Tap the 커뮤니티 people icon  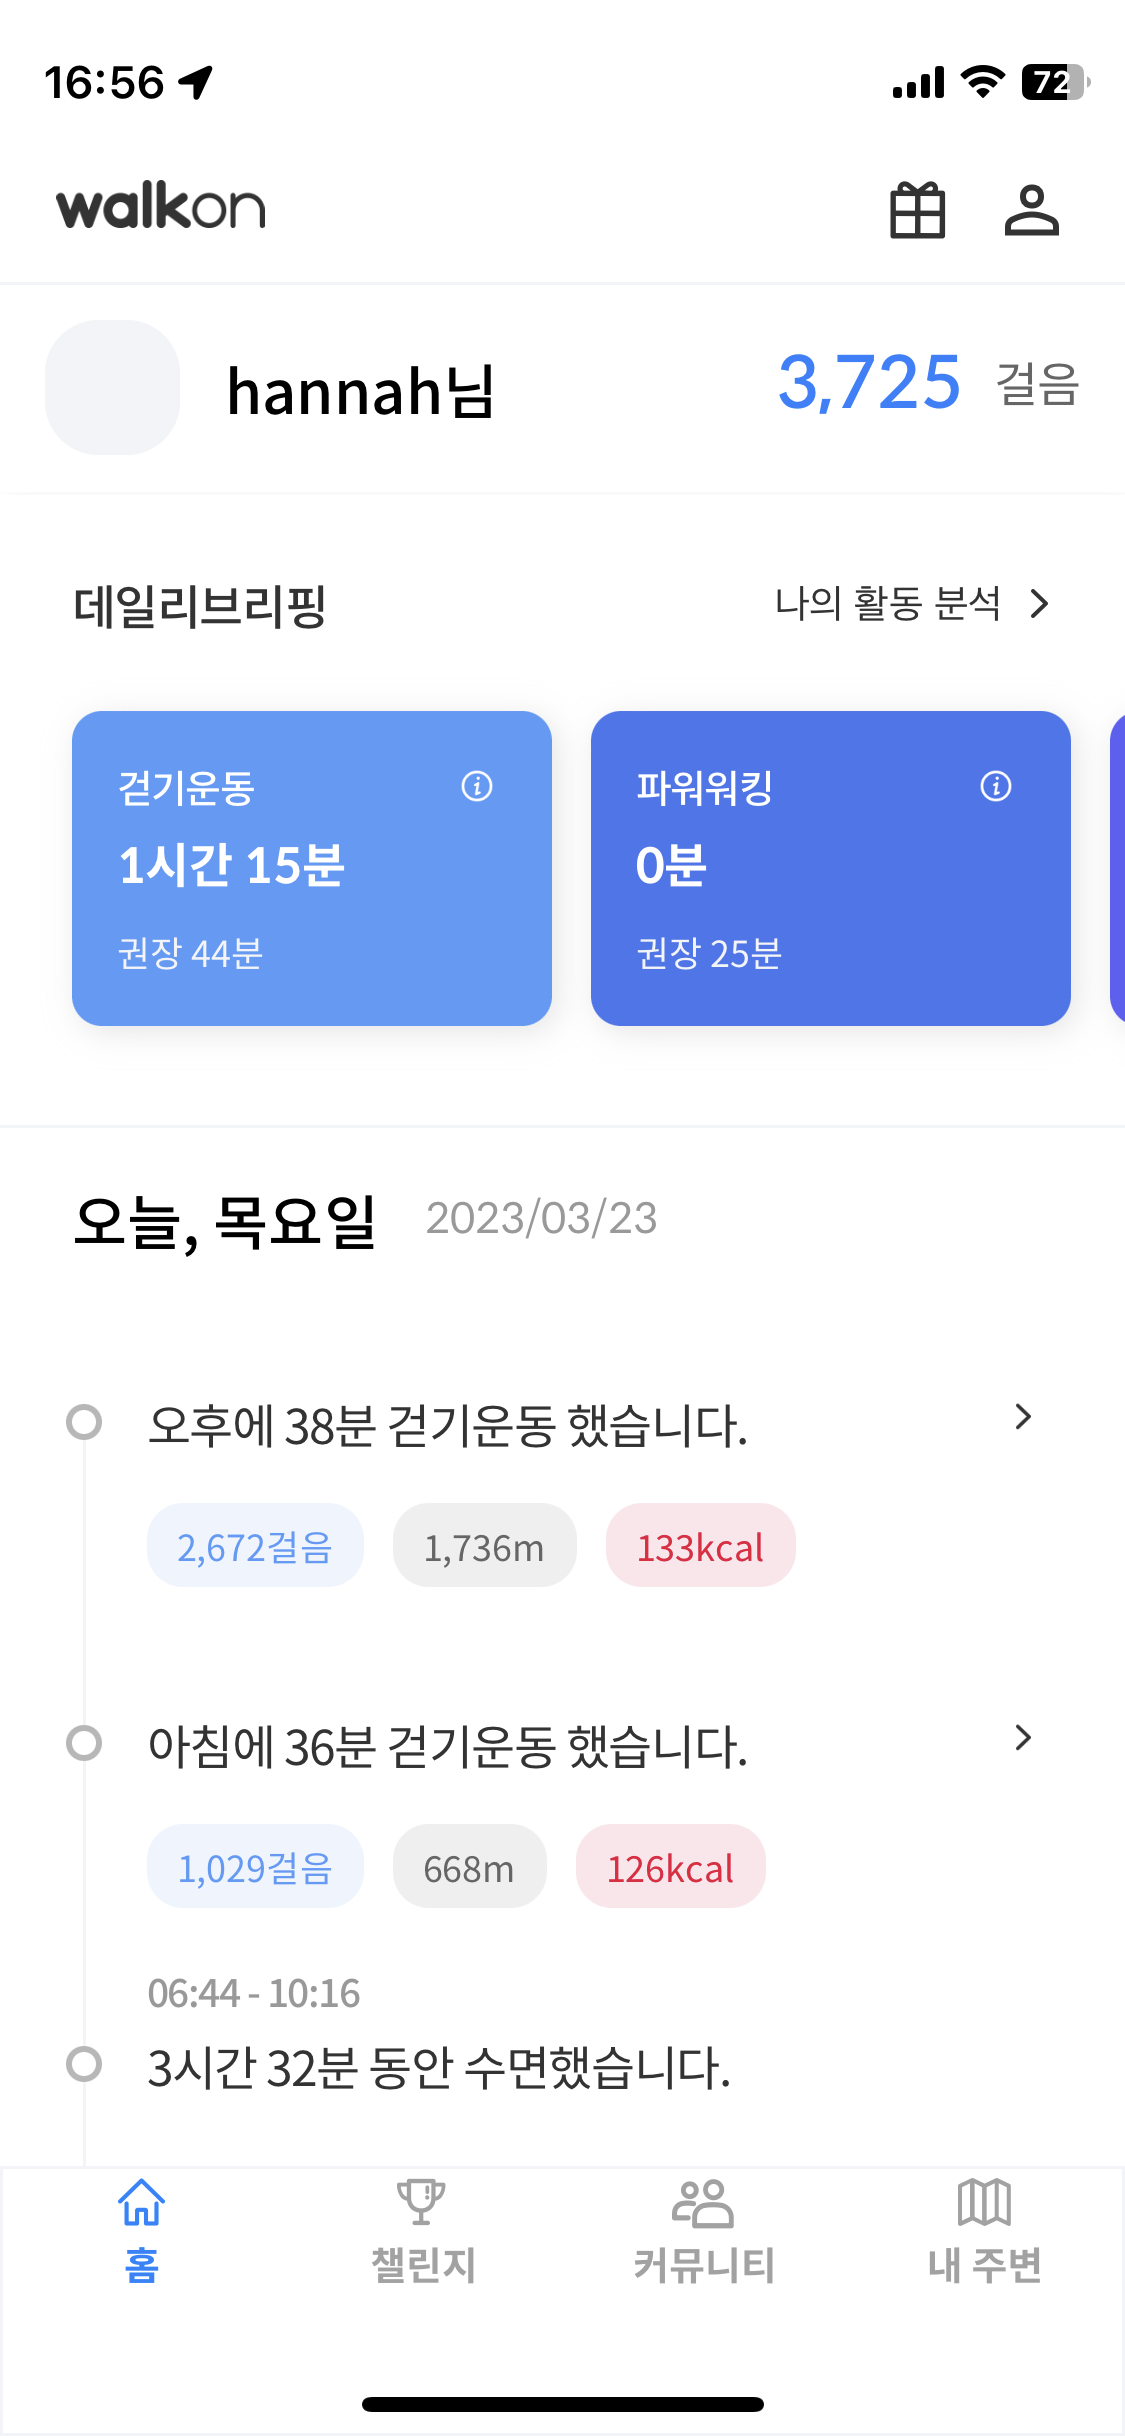click(703, 2203)
